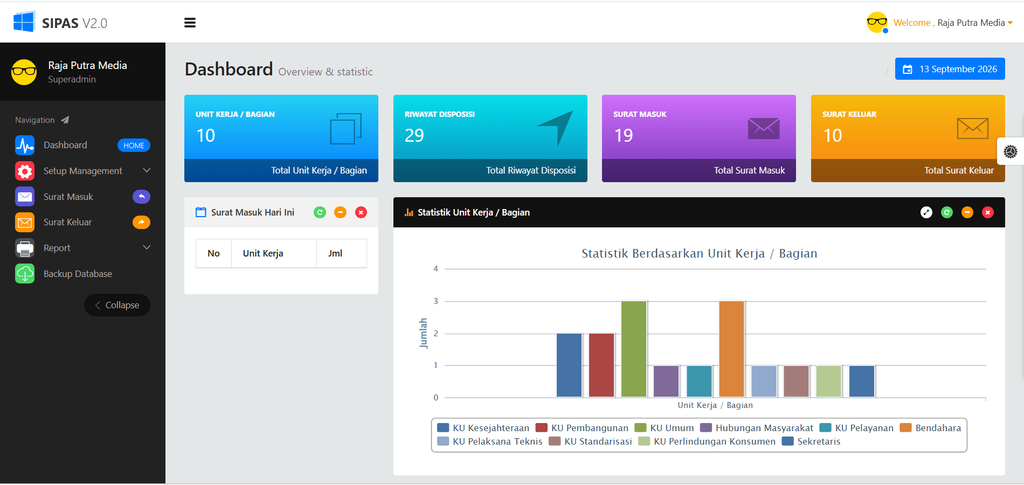Expand Statistik panel to fullscreen

point(926,212)
